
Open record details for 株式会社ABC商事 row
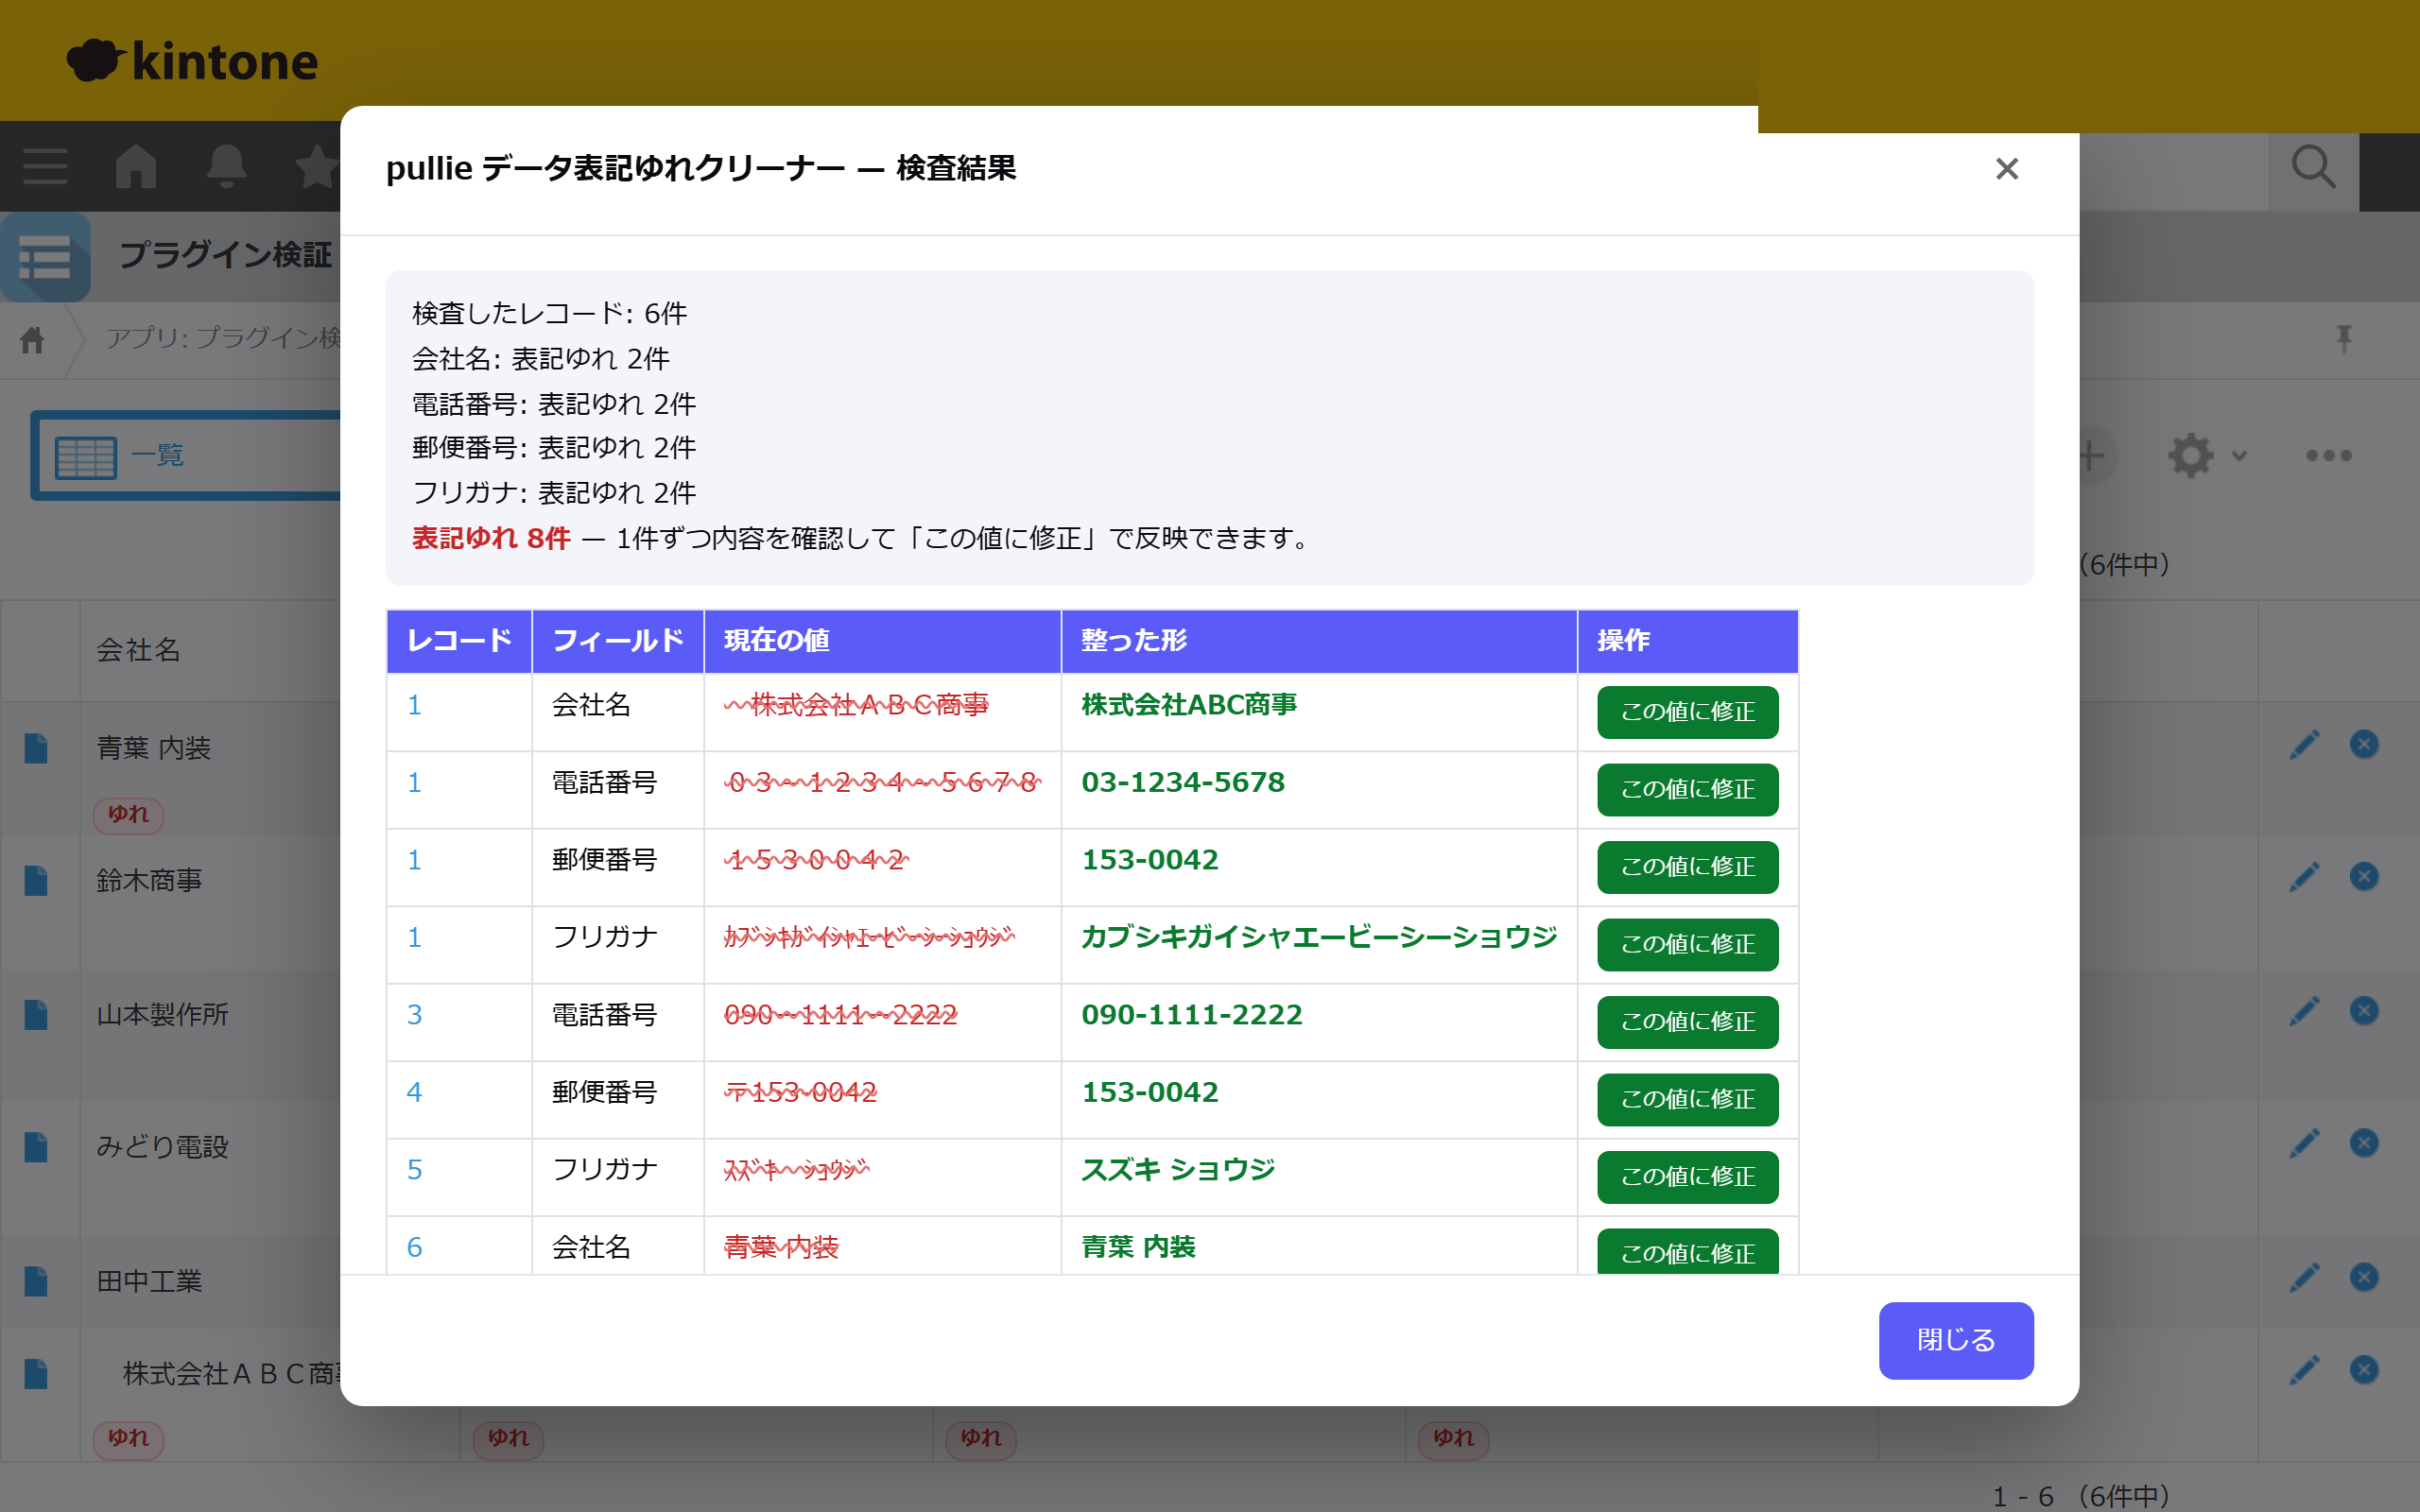tap(36, 1373)
